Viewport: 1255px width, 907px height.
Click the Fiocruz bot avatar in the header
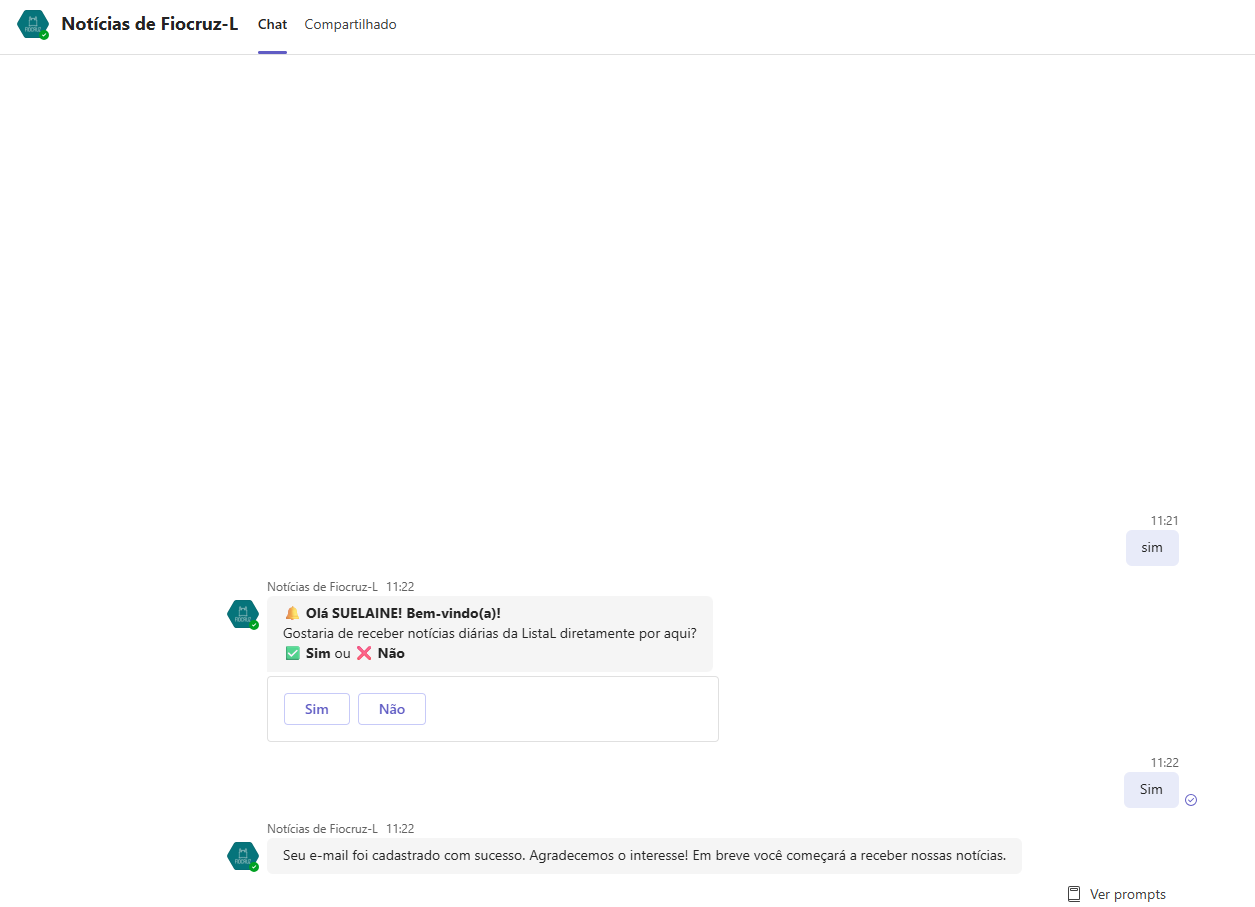coord(33,25)
